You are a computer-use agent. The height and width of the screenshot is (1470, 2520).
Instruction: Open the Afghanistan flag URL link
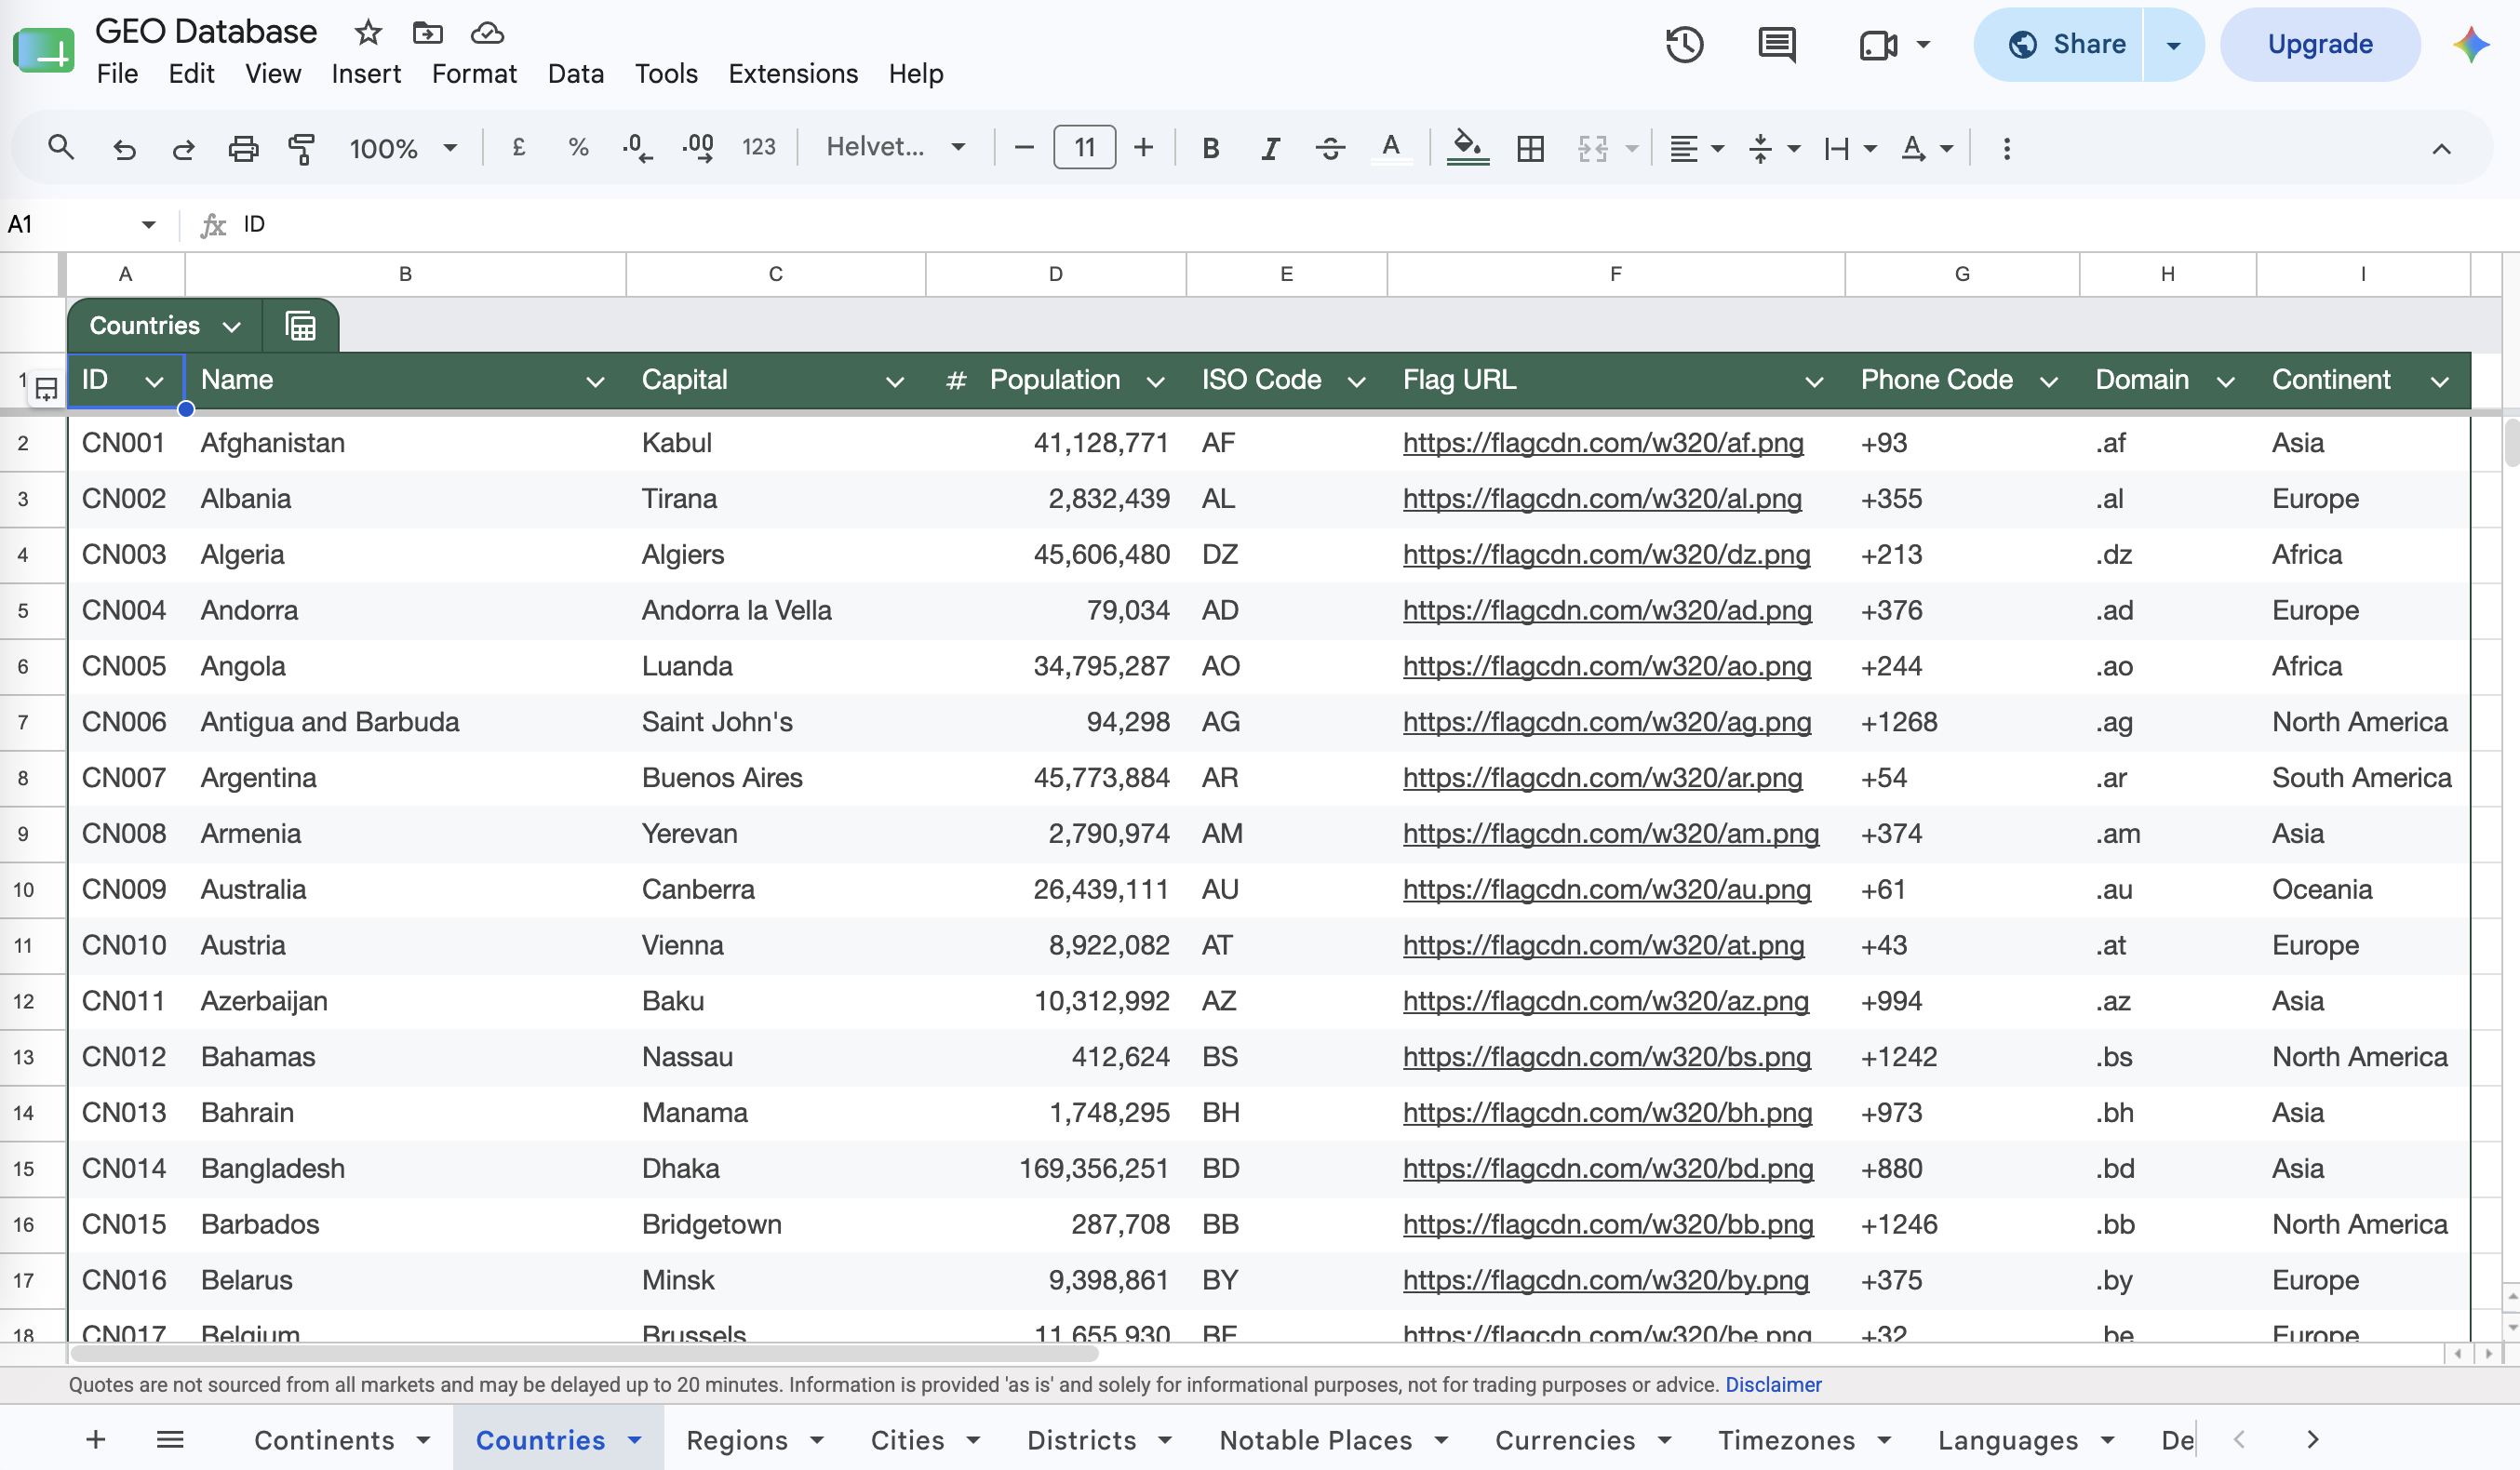1603,443
